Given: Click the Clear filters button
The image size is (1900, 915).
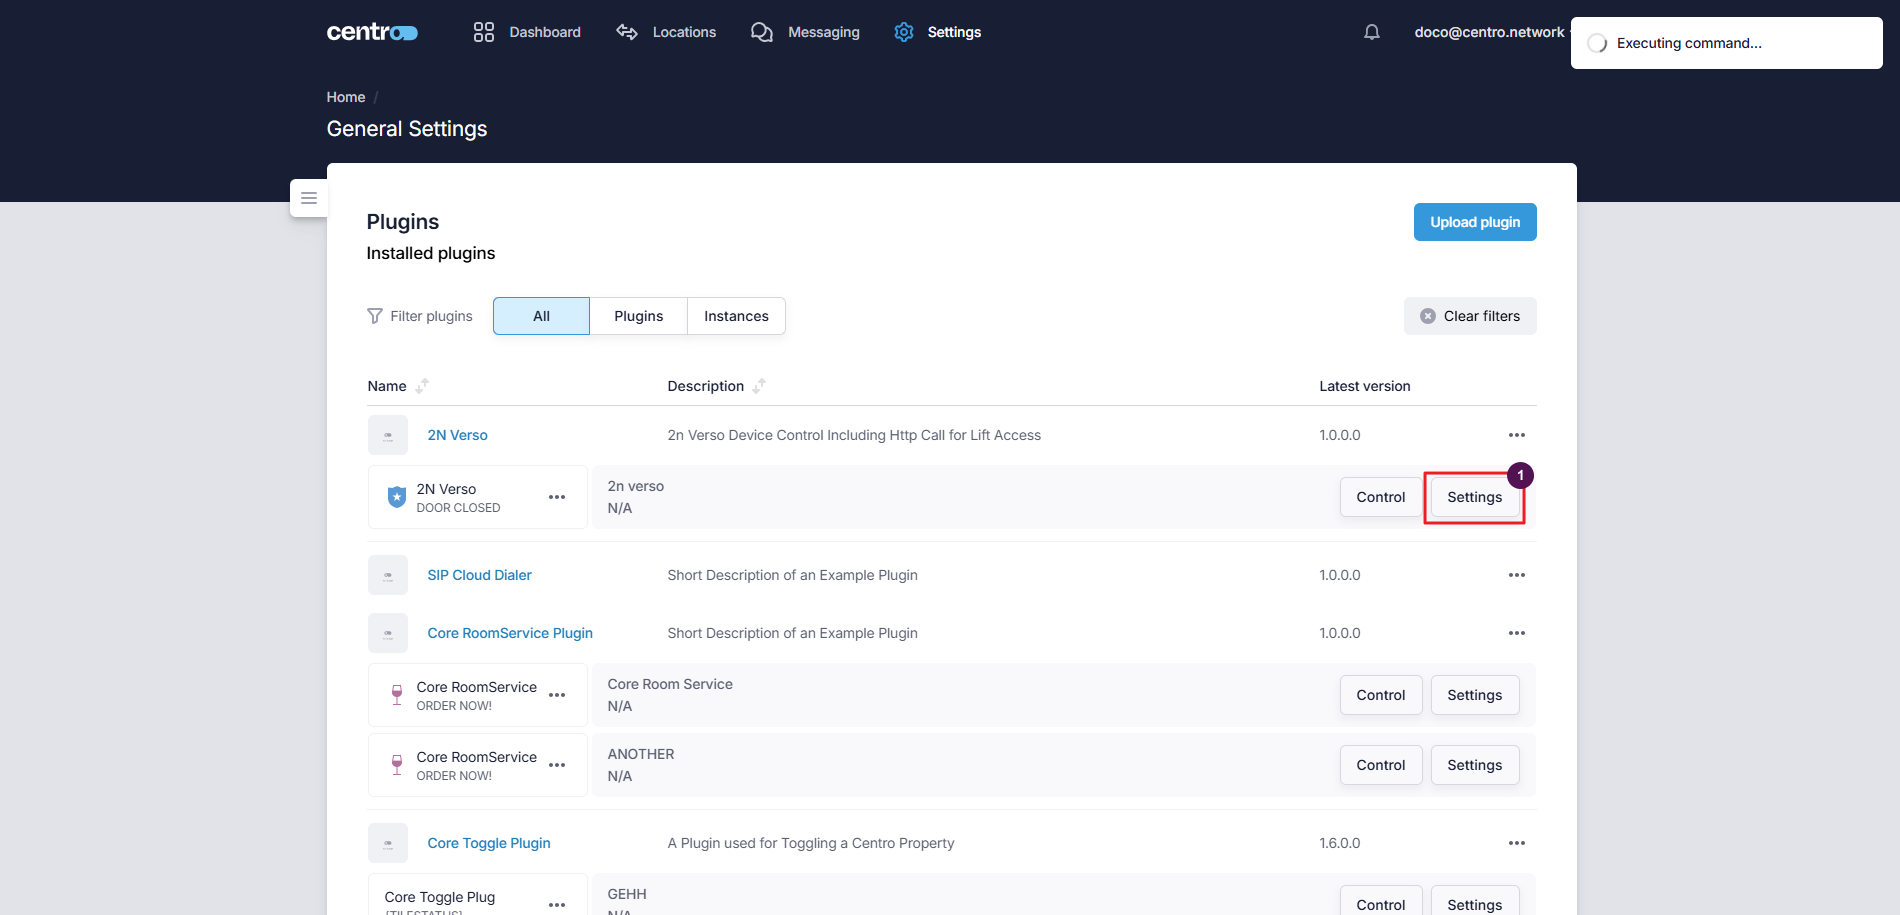Looking at the screenshot, I should point(1470,316).
